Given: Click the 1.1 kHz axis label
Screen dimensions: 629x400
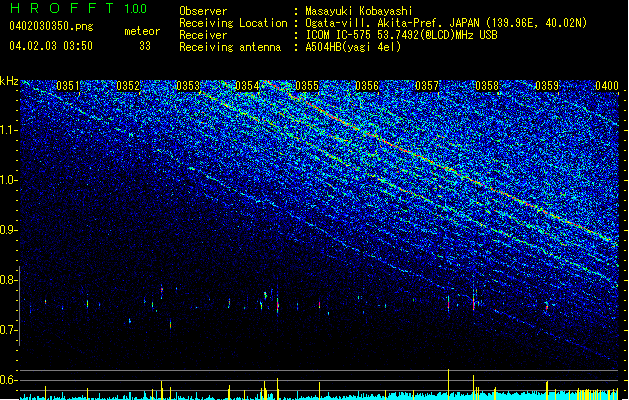Looking at the screenshot, I should [x=9, y=130].
